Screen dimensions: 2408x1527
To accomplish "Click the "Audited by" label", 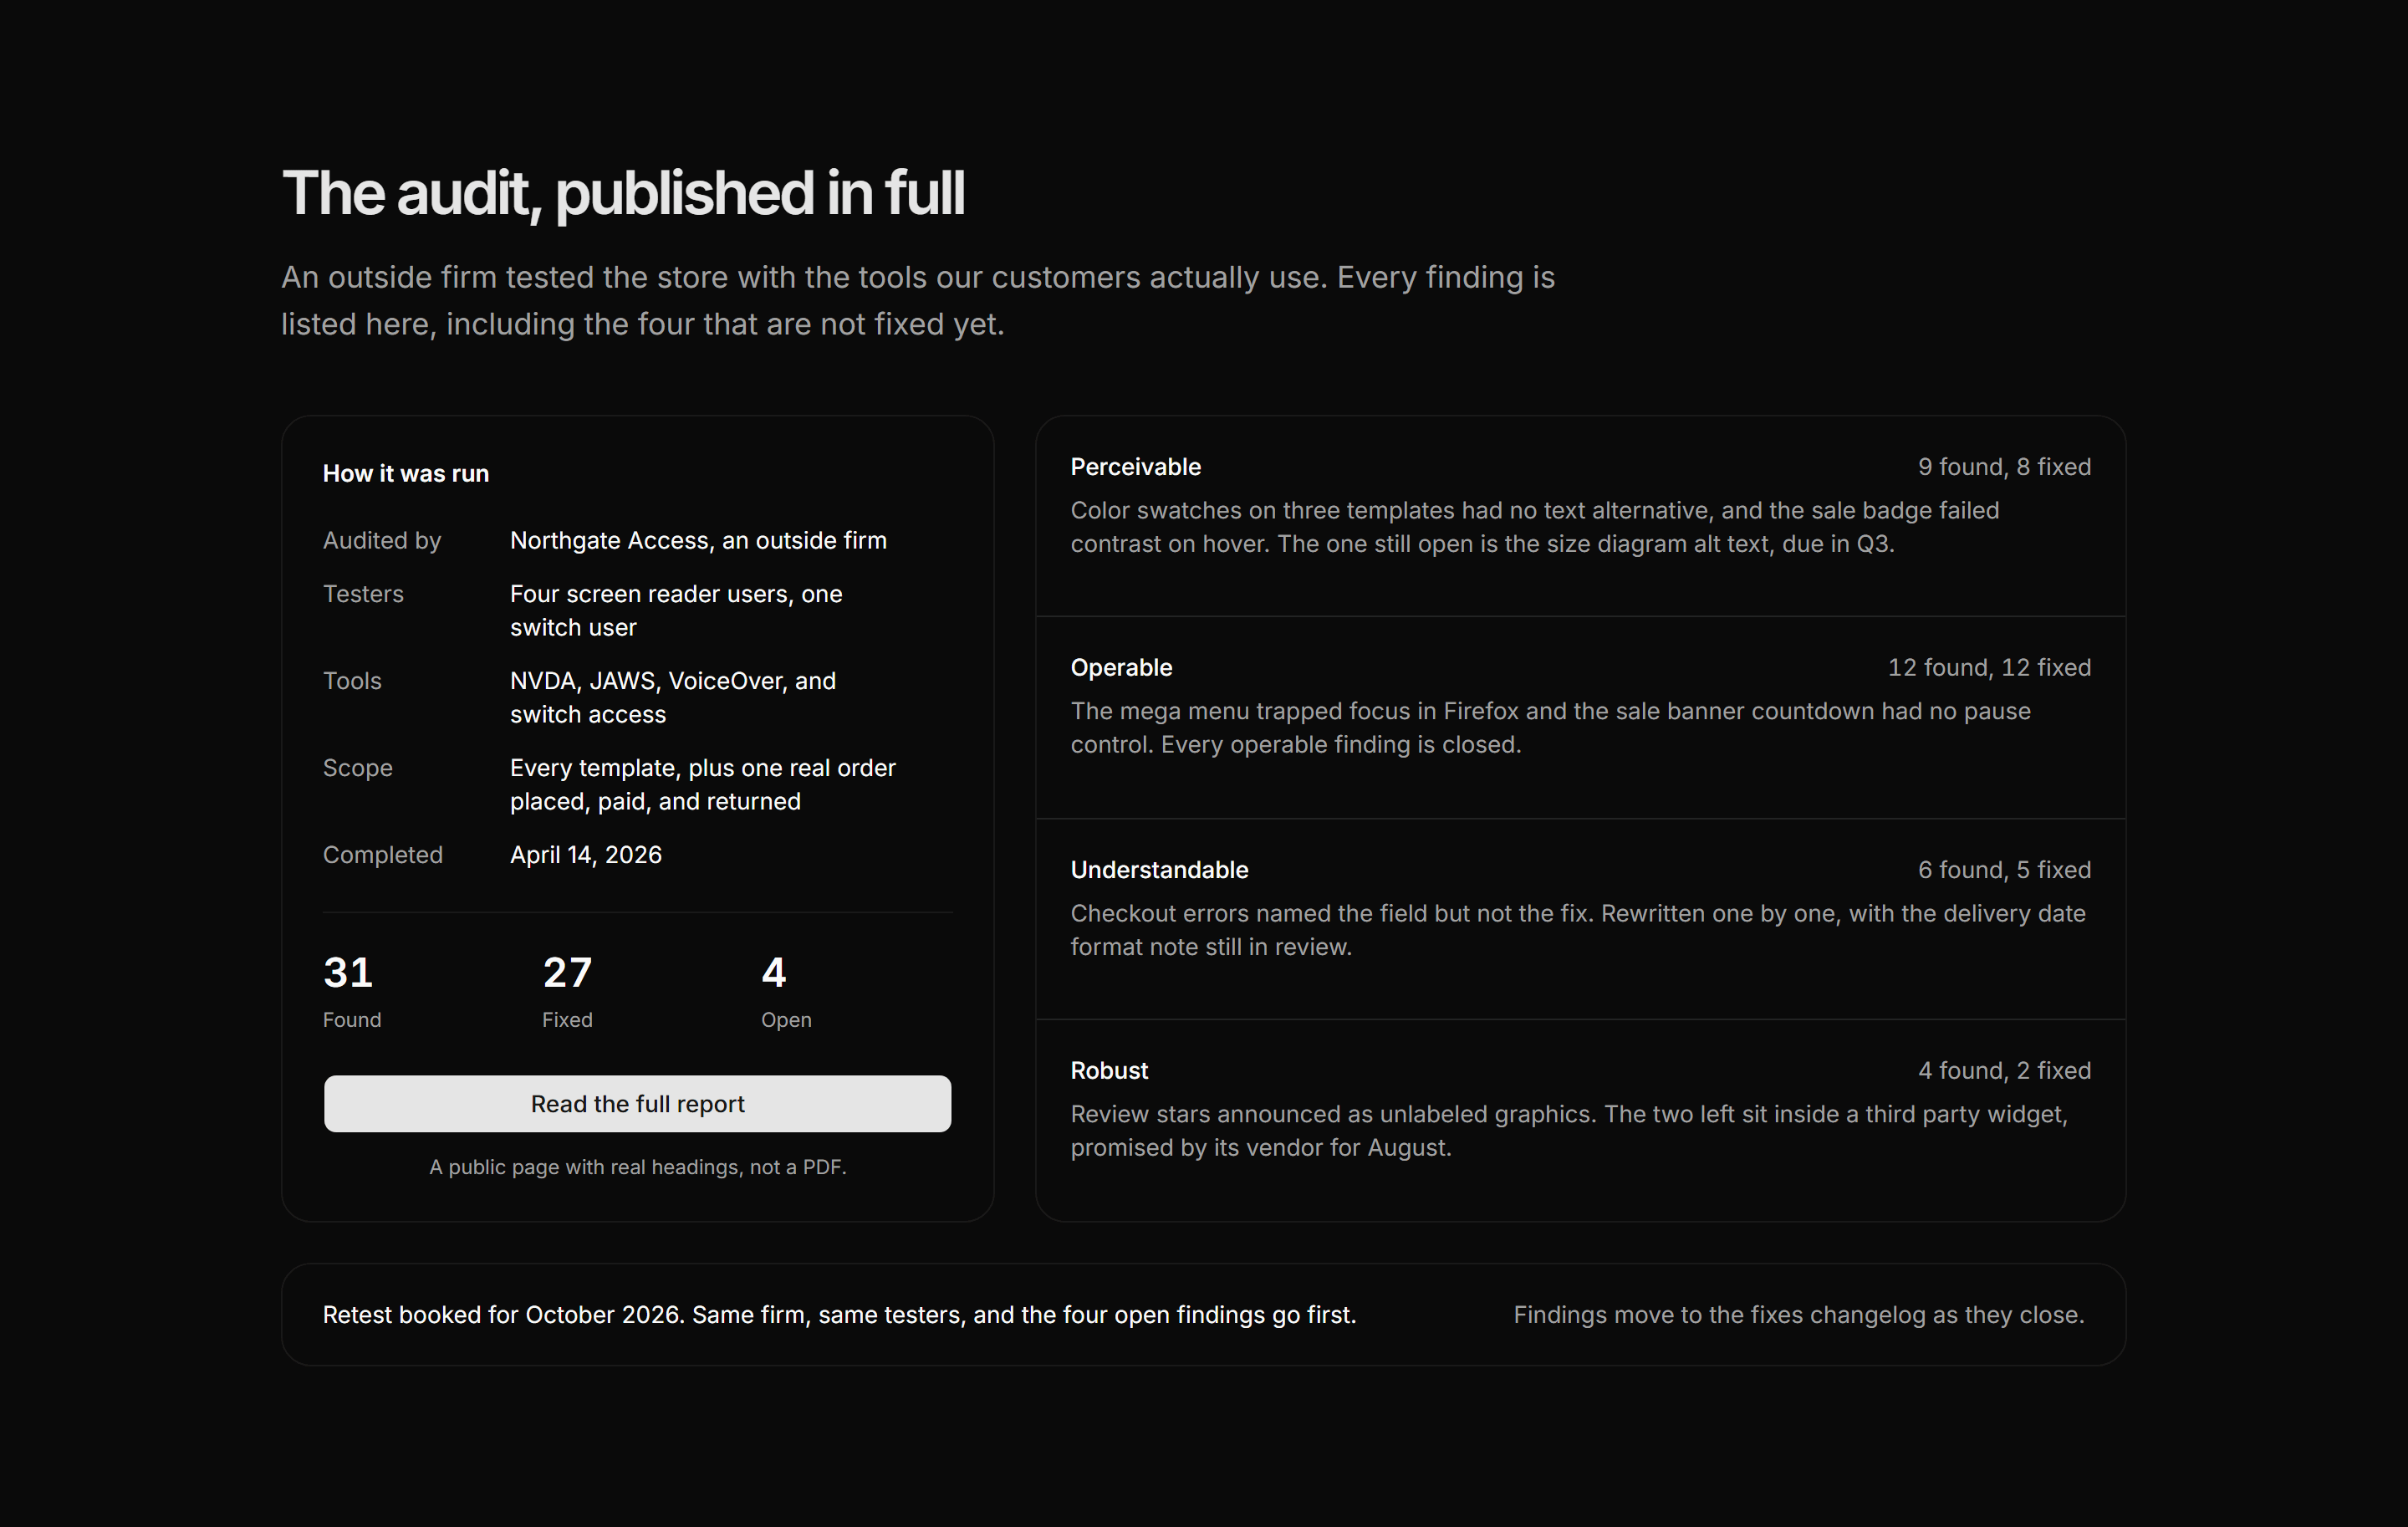I will pyautogui.click(x=382, y=540).
